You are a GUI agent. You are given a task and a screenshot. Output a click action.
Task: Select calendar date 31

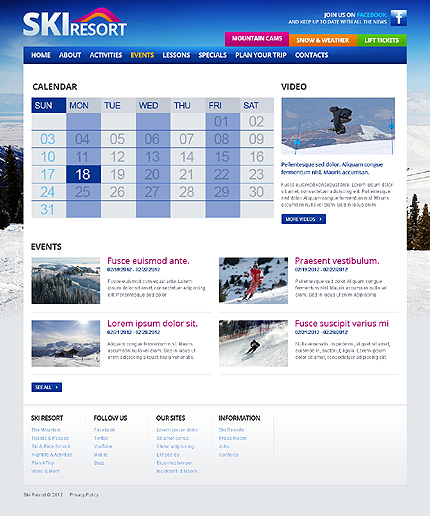[x=48, y=210]
